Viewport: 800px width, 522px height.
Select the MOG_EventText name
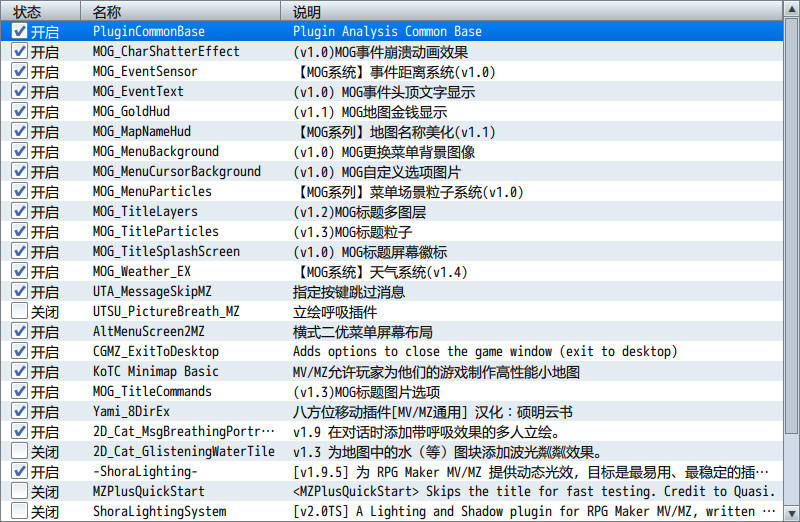click(x=138, y=91)
